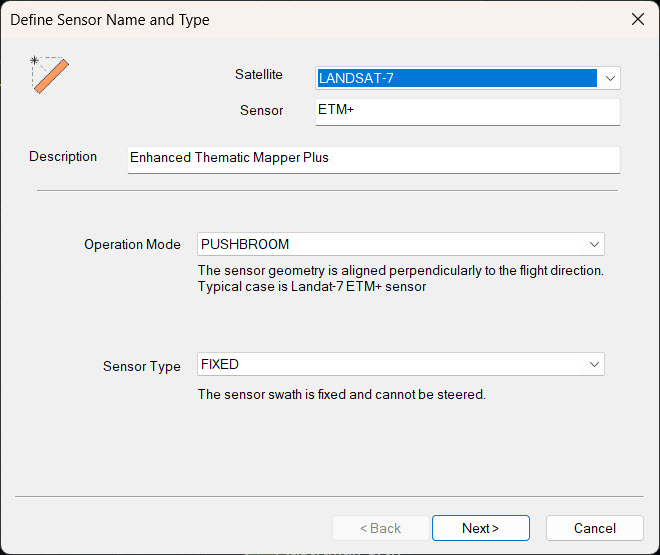660x555 pixels.
Task: Click the Operation Mode label
Action: click(x=132, y=245)
